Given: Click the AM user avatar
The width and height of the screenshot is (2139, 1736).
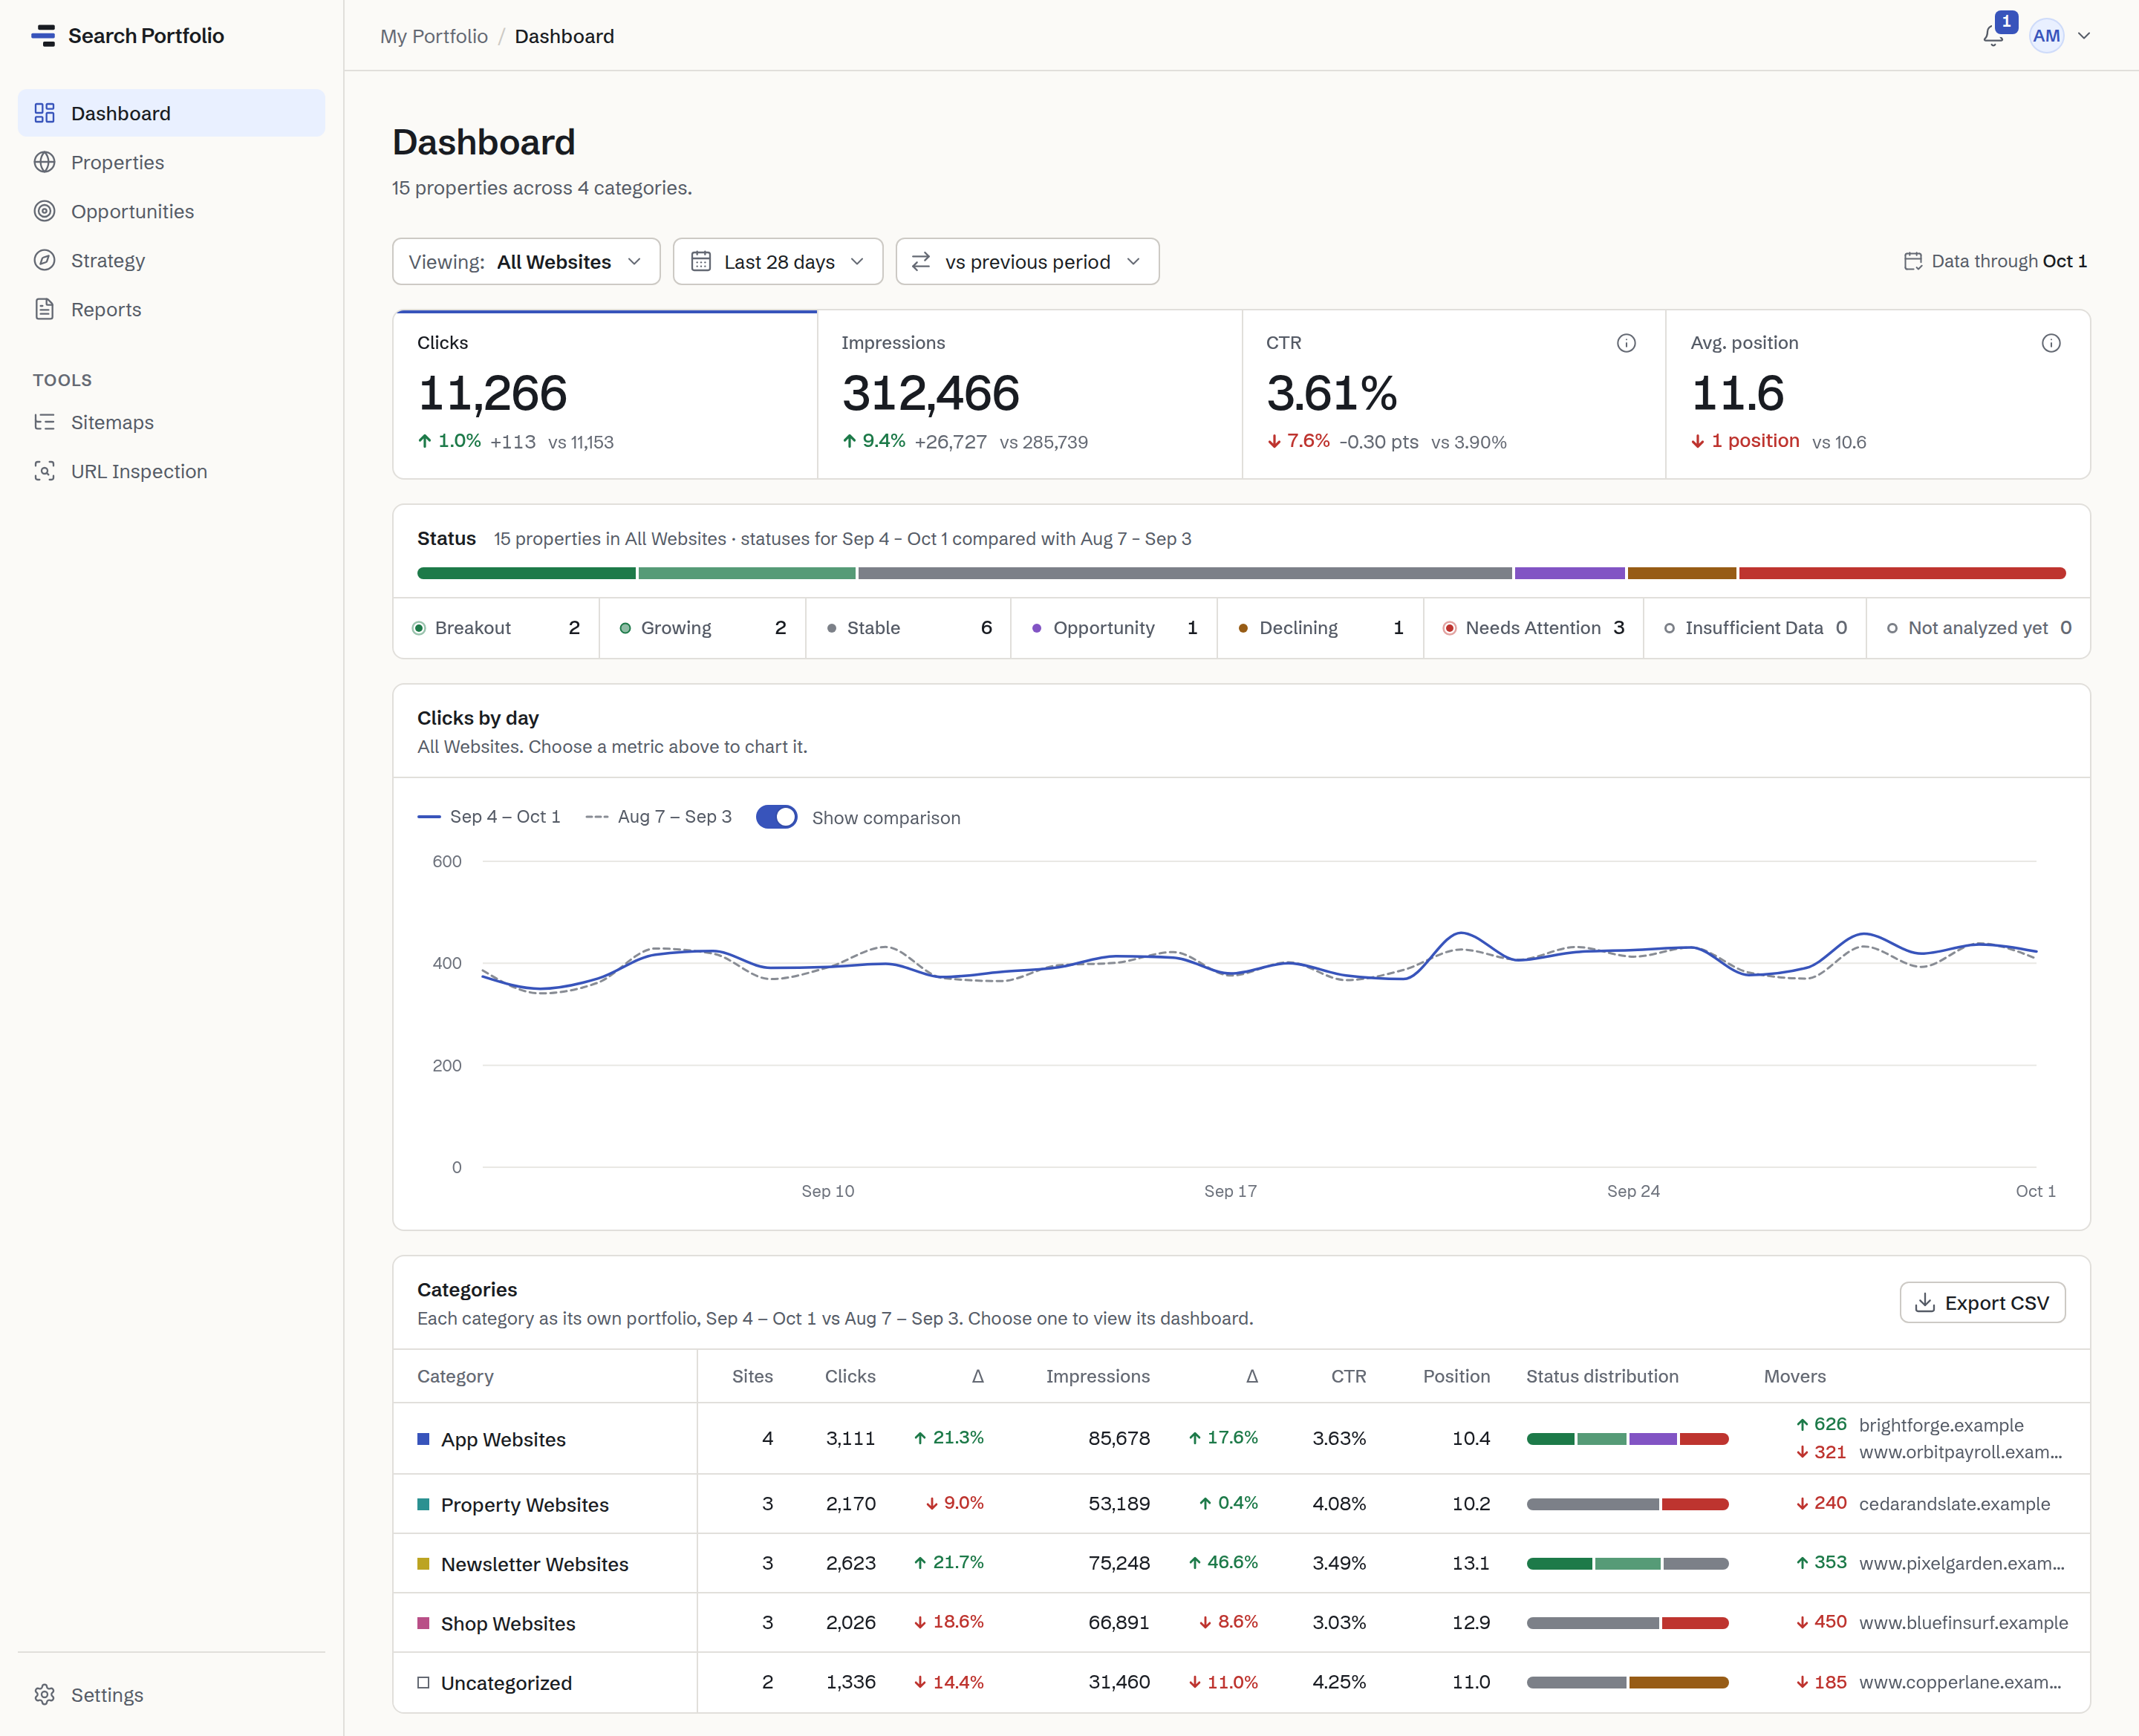Looking at the screenshot, I should 2046,36.
